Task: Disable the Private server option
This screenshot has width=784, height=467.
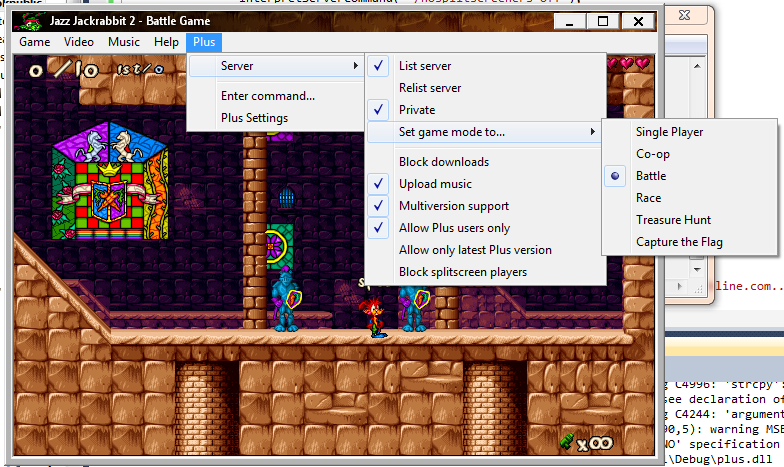Action: pyautogui.click(x=416, y=110)
